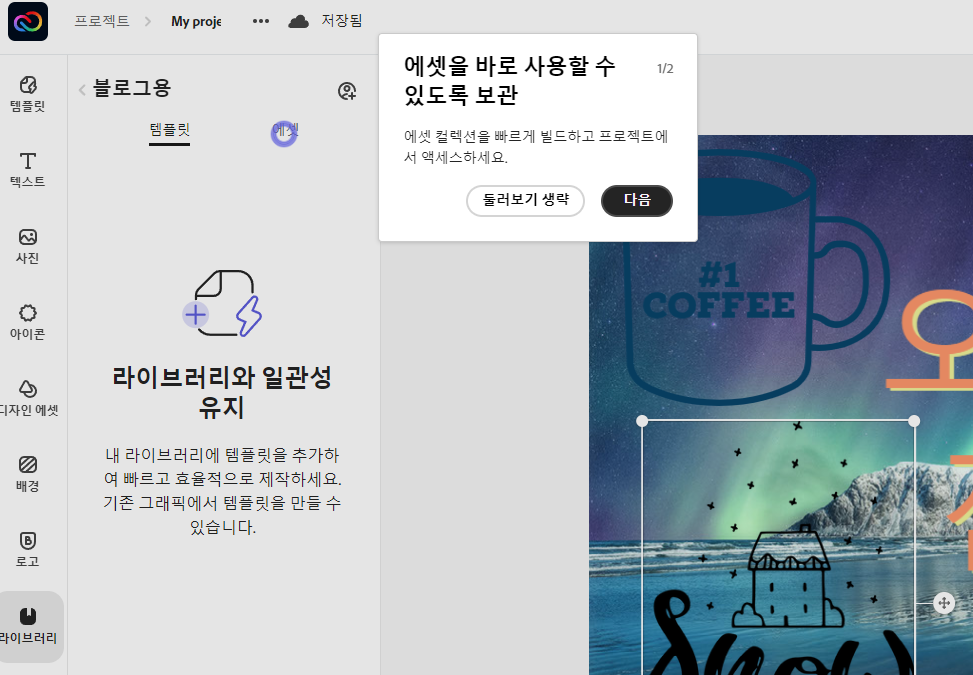Open the 아이콘 panel
973x675 pixels.
tap(28, 322)
